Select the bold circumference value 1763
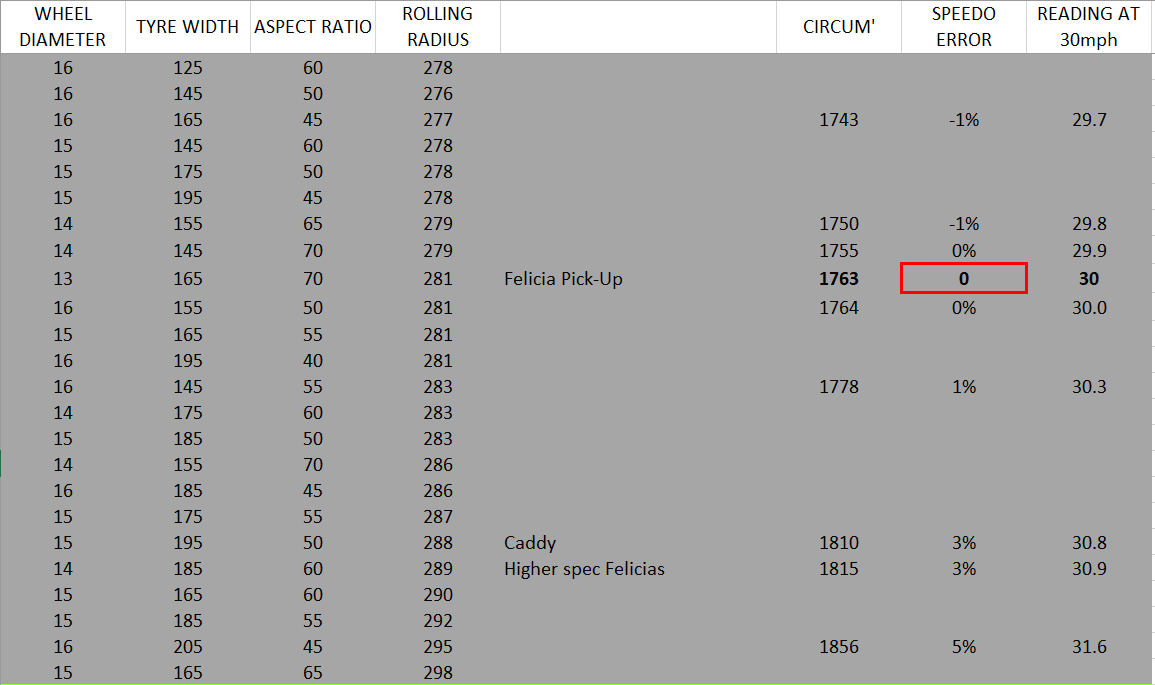1155x685 pixels. point(839,279)
